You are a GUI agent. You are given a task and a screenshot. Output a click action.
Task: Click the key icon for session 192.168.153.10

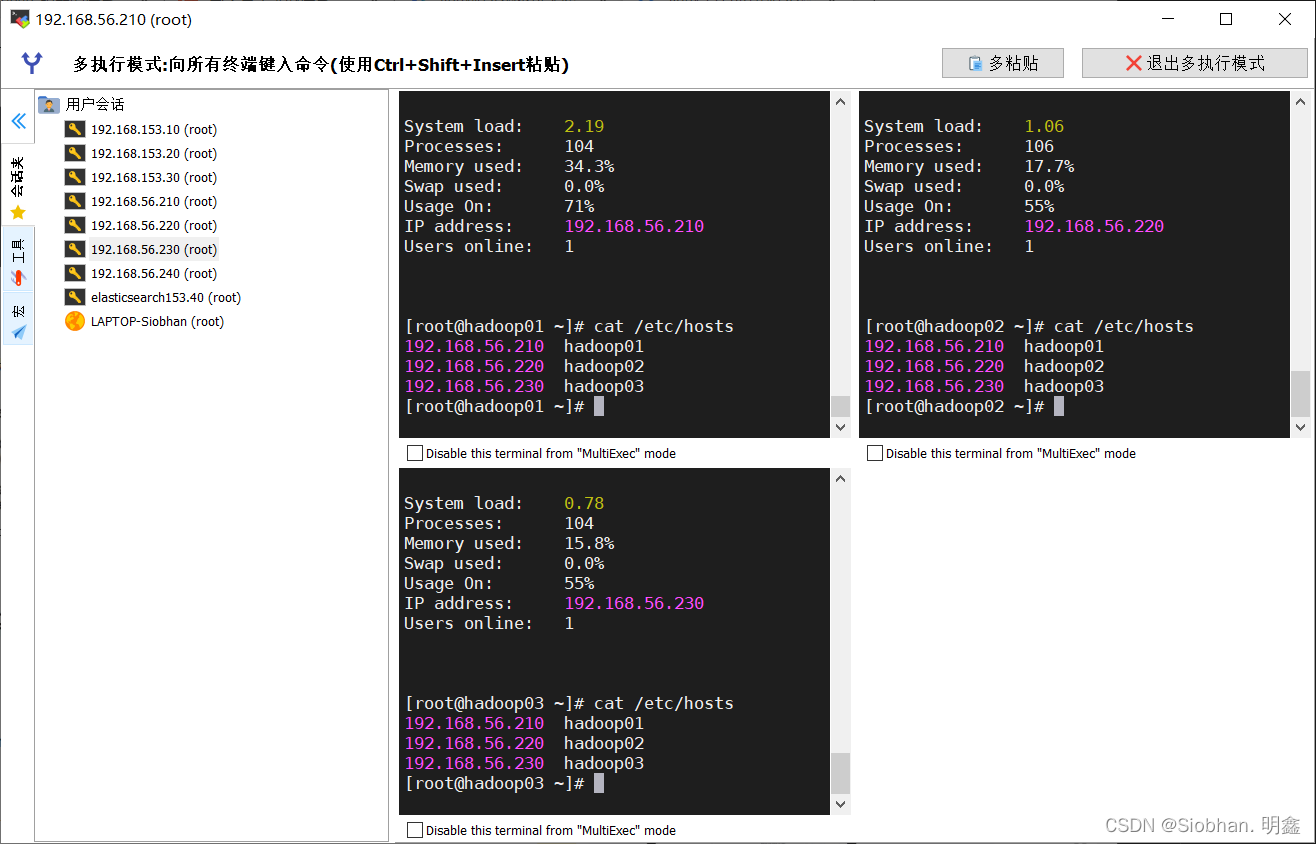(75, 129)
